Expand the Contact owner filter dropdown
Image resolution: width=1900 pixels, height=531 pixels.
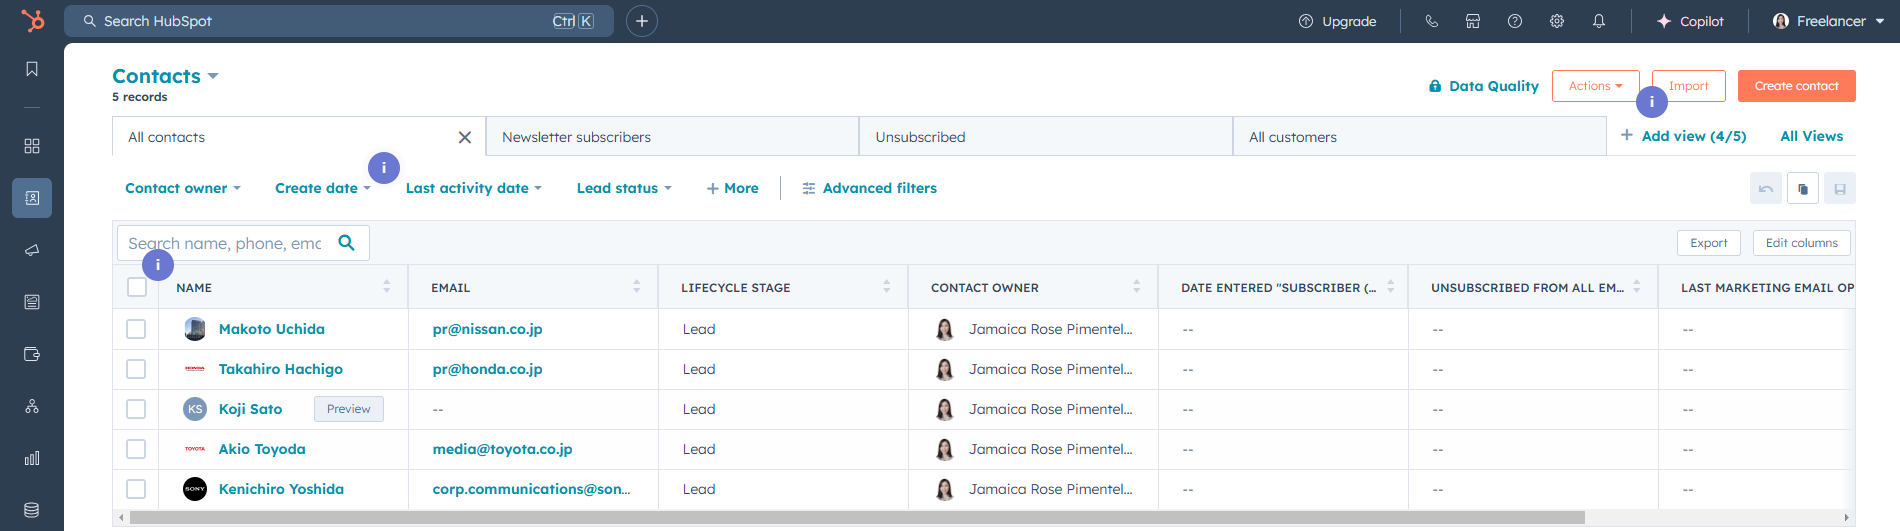182,188
